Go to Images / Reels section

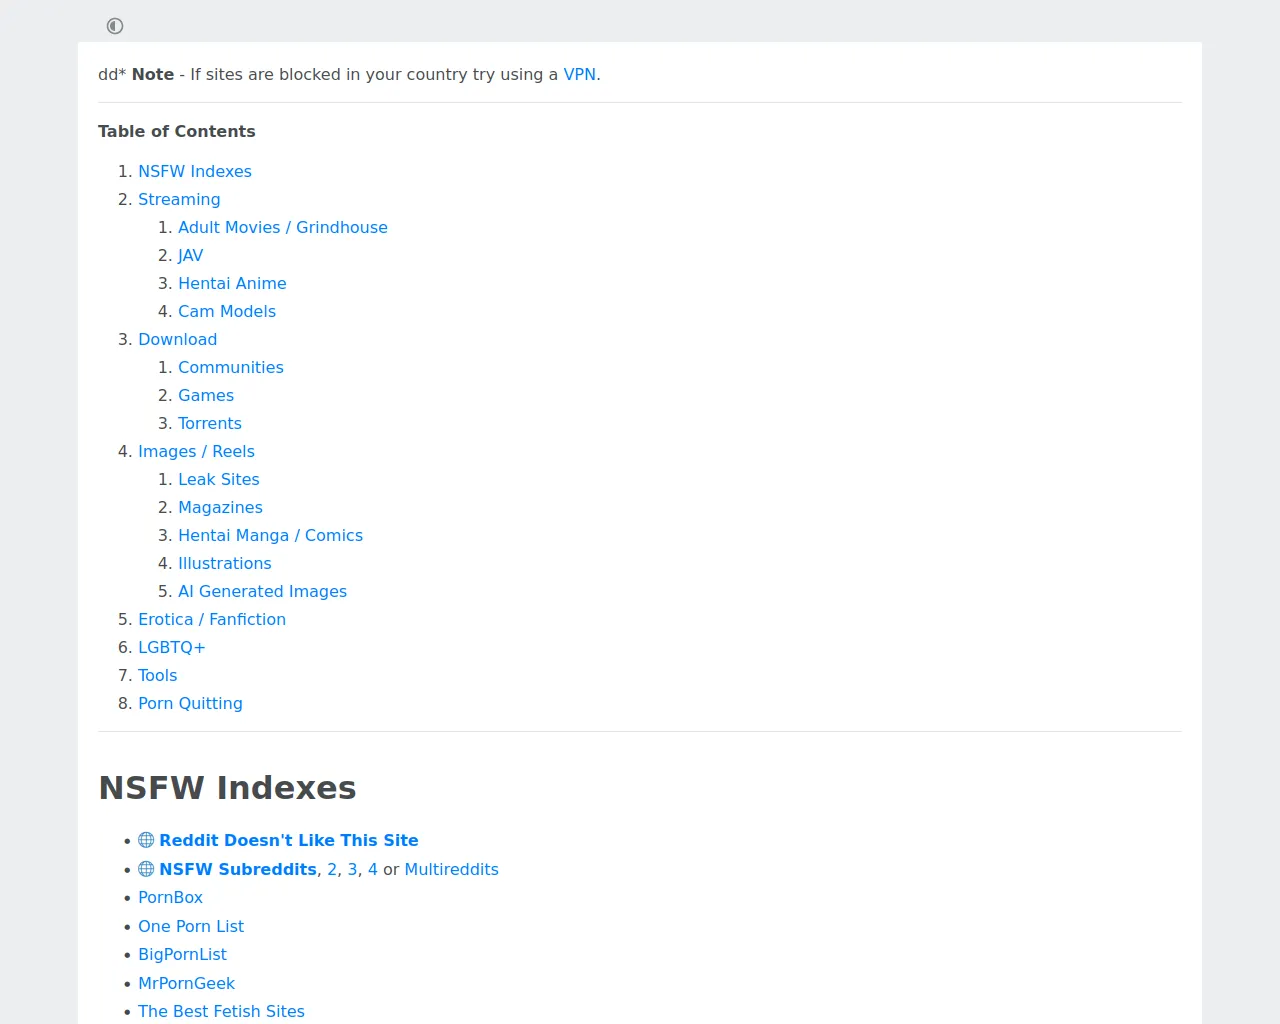(196, 451)
